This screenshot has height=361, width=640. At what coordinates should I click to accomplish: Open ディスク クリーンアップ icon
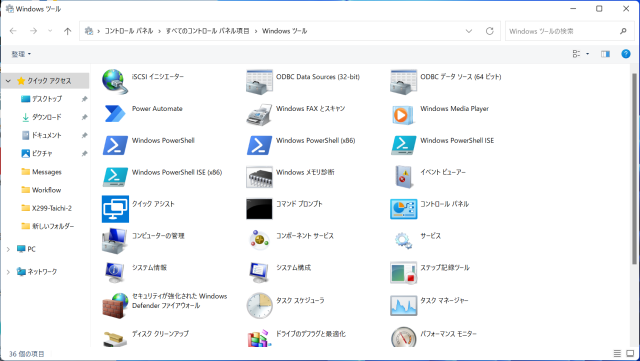click(115, 338)
